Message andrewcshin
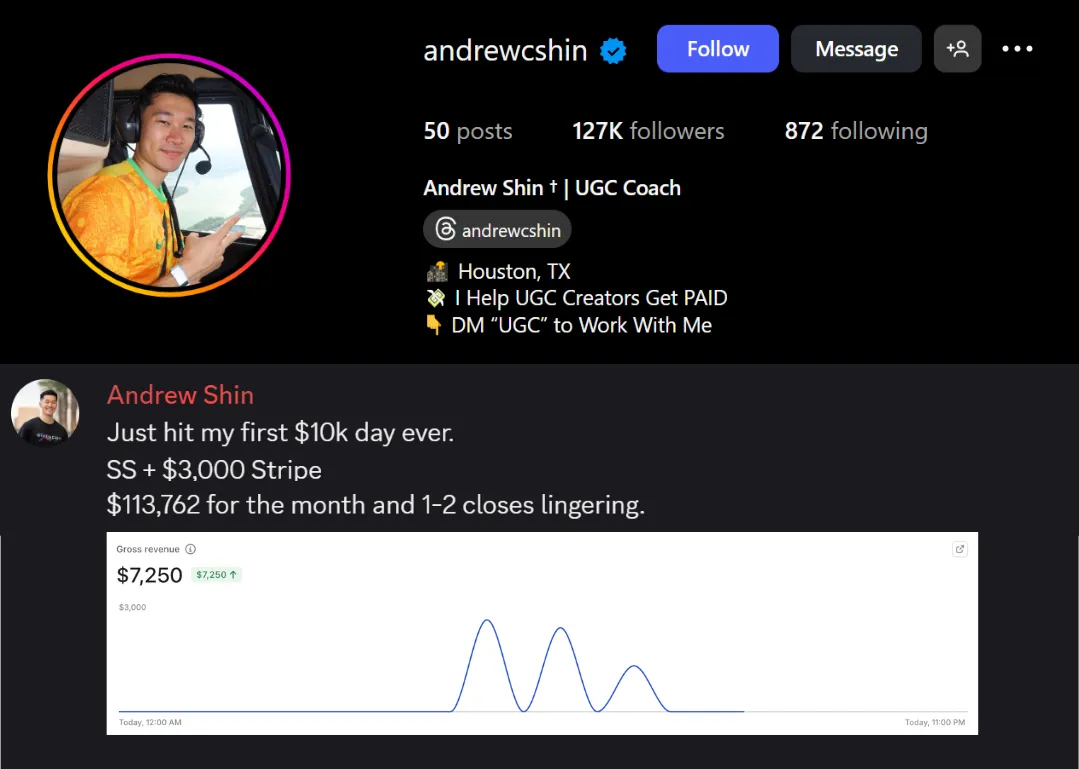Screen dimensions: 1079x769 (x=856, y=49)
